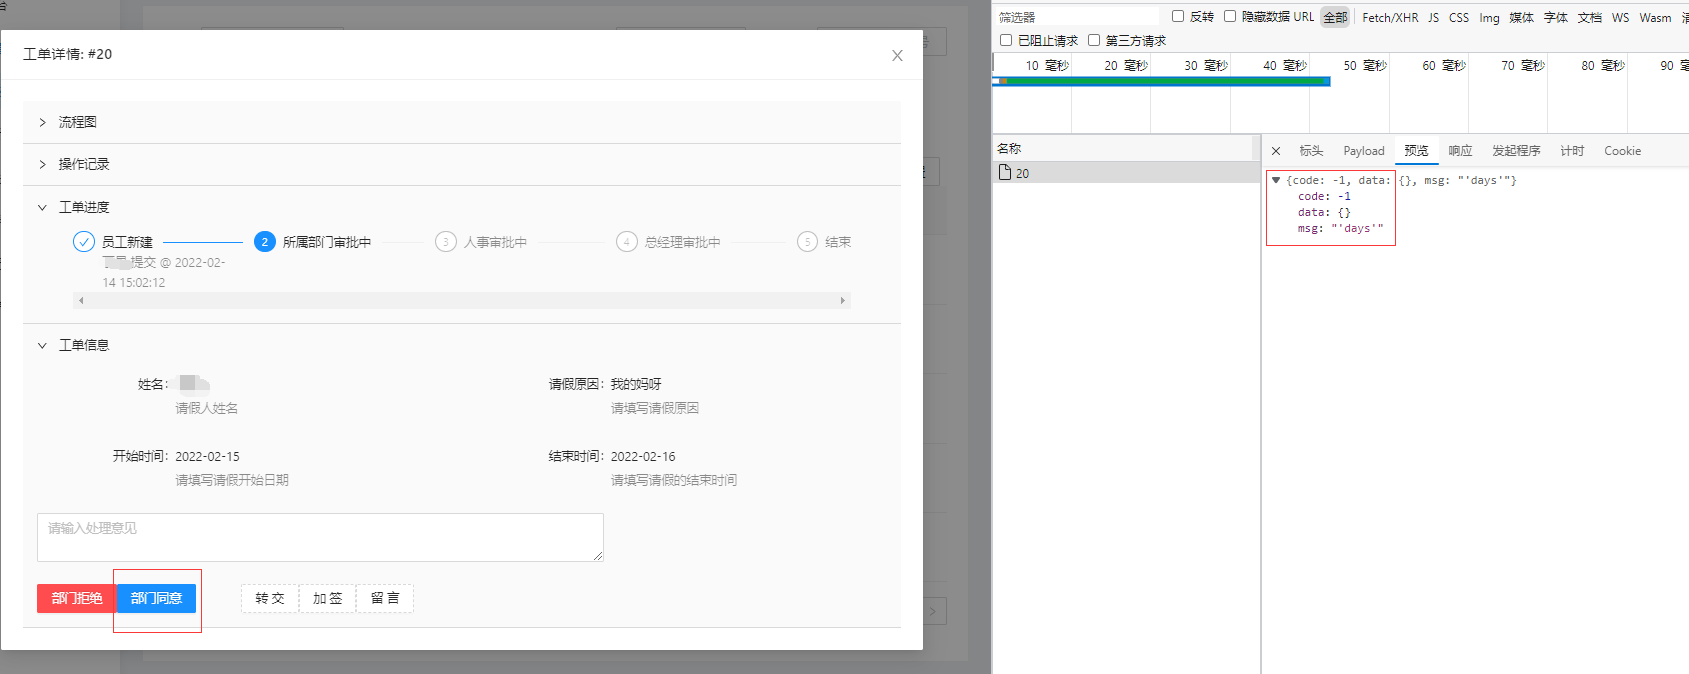This screenshot has height=674, width=1689.
Task: Open the 计时 tab
Action: tap(1572, 151)
